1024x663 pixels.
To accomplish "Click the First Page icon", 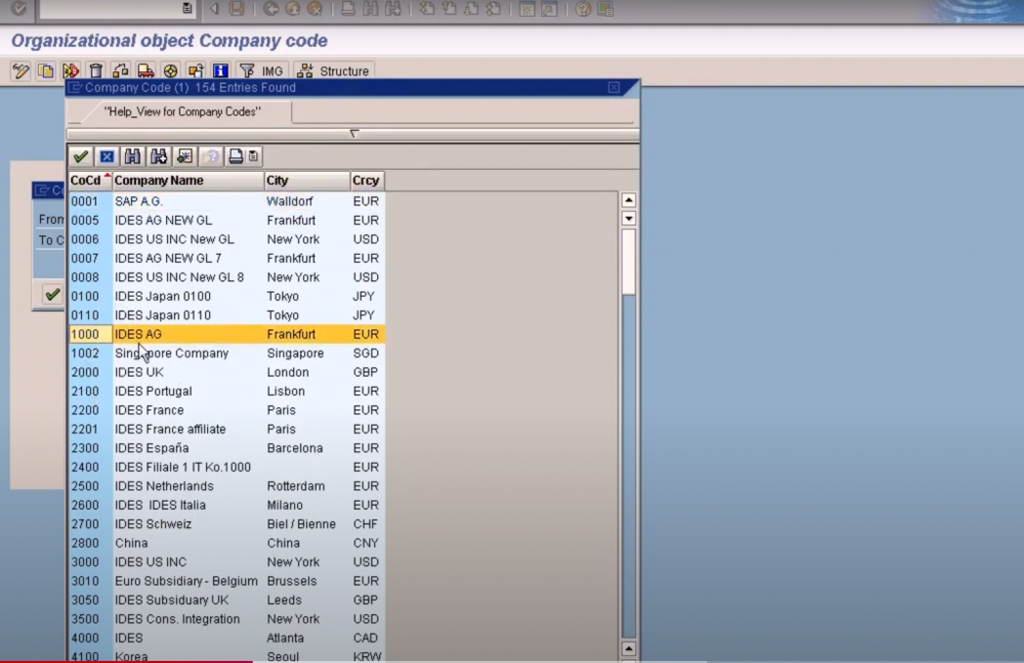I will [426, 8].
